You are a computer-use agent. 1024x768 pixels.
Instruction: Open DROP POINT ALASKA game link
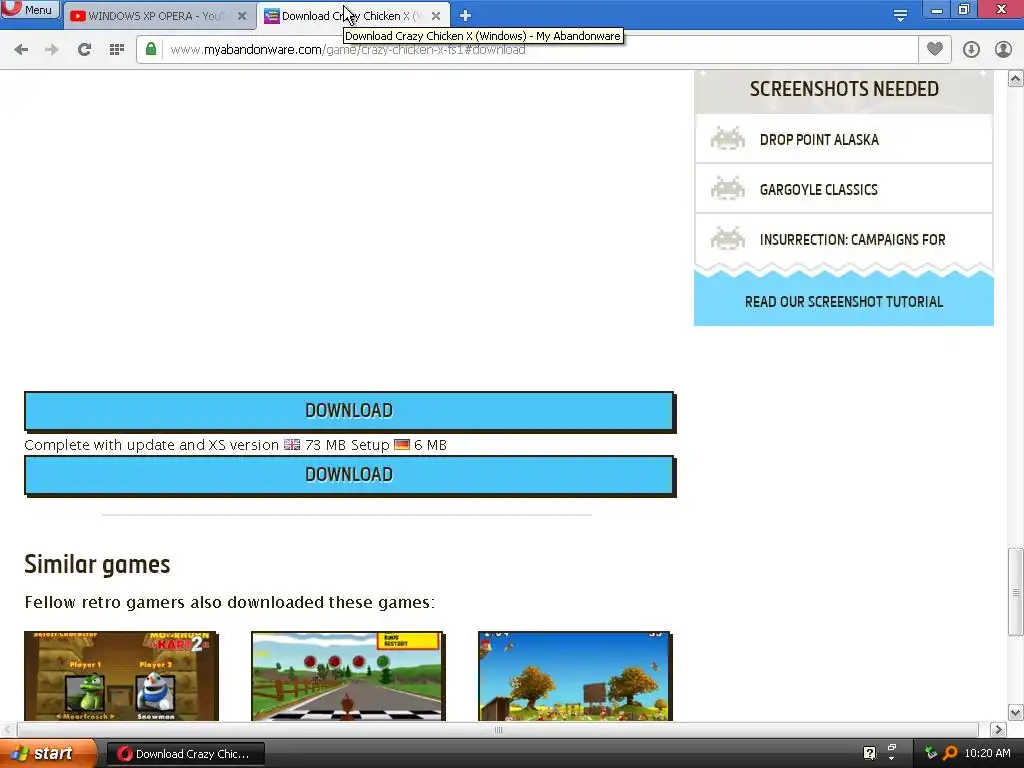pos(819,140)
